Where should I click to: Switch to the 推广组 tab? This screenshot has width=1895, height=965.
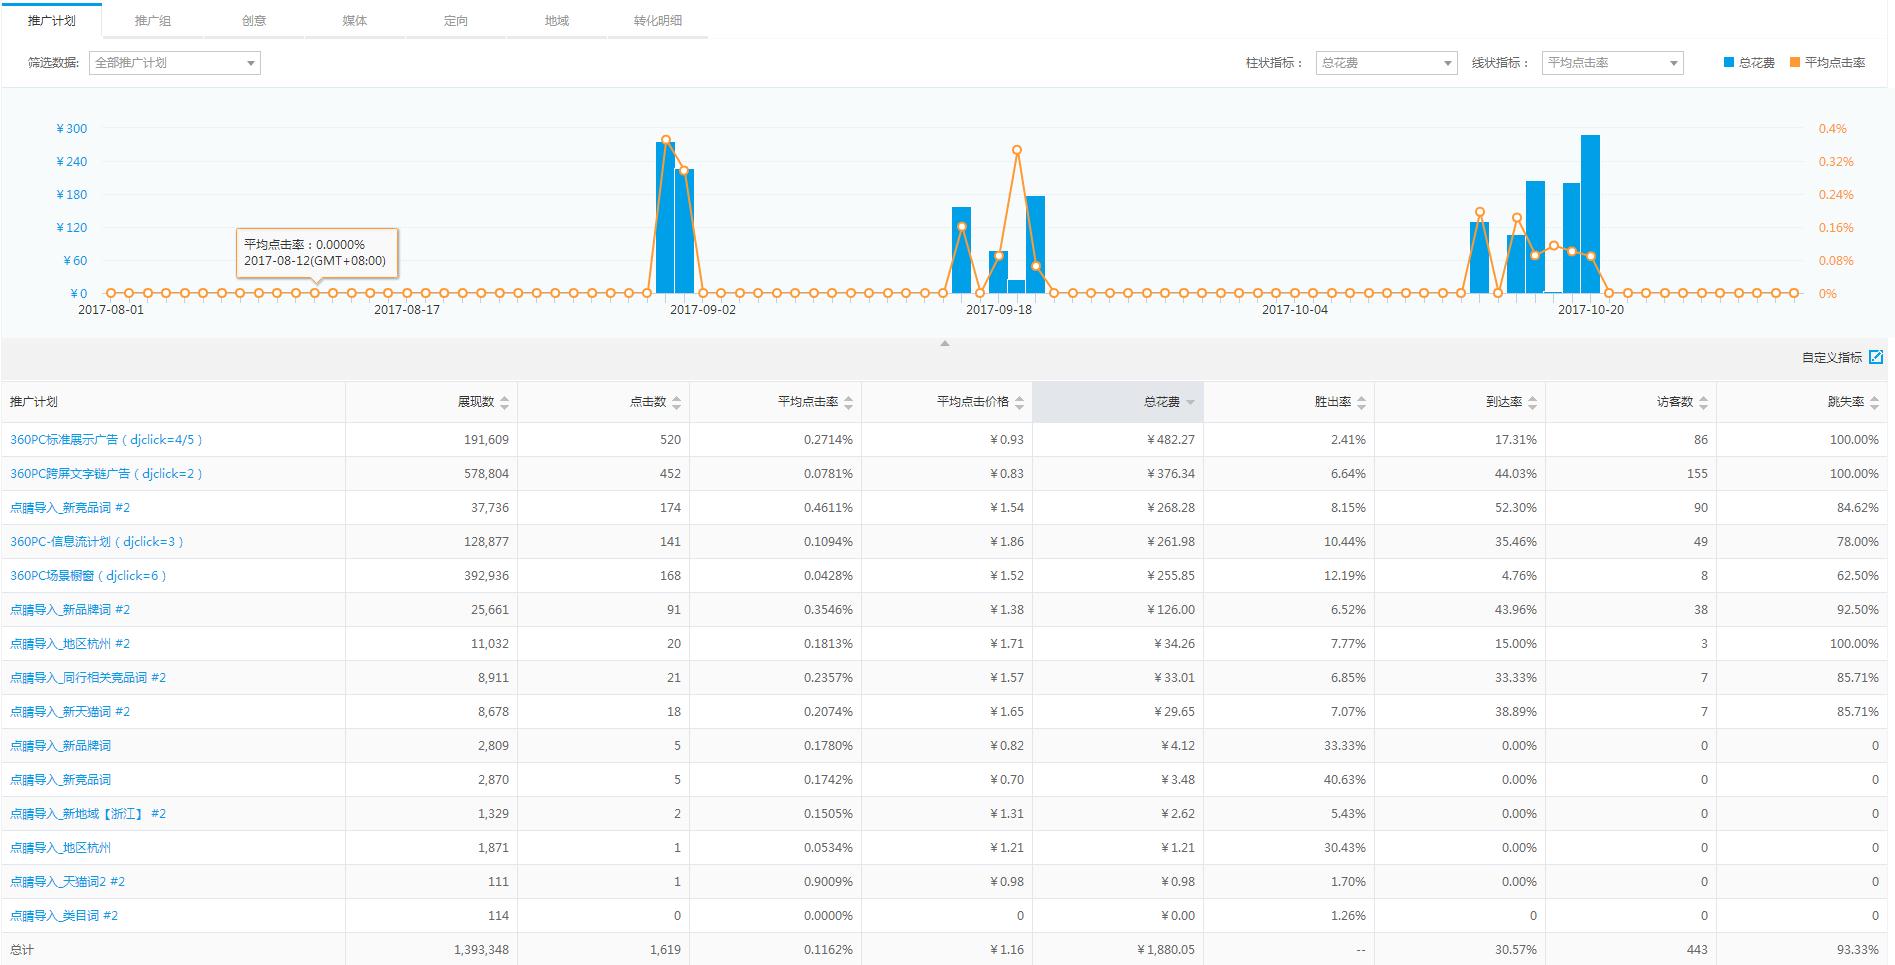(153, 21)
